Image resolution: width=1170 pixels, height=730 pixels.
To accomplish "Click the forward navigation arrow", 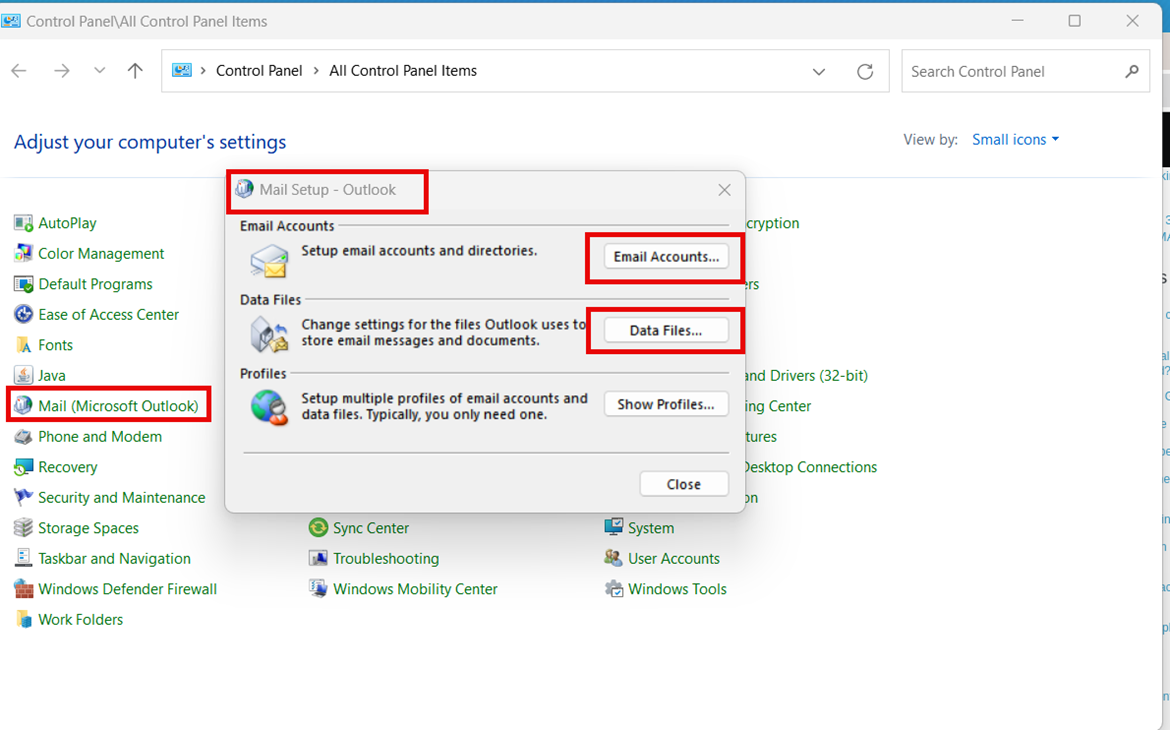I will pos(62,71).
